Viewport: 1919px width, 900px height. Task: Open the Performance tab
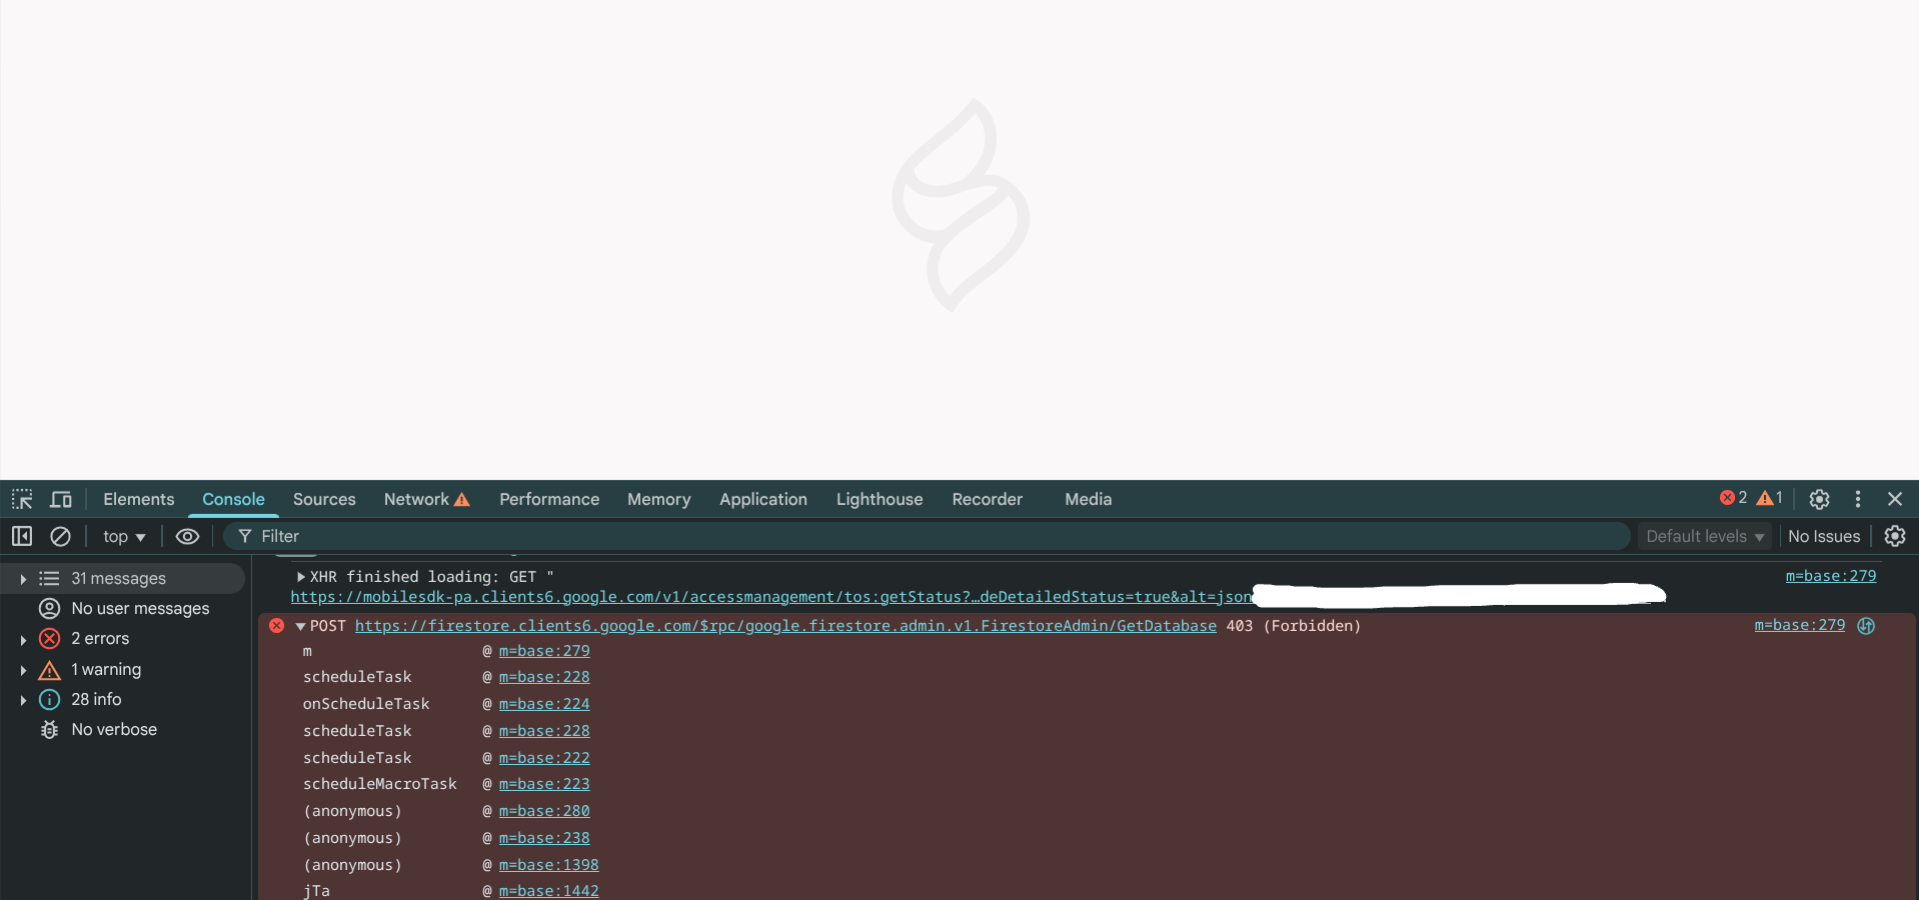click(549, 499)
